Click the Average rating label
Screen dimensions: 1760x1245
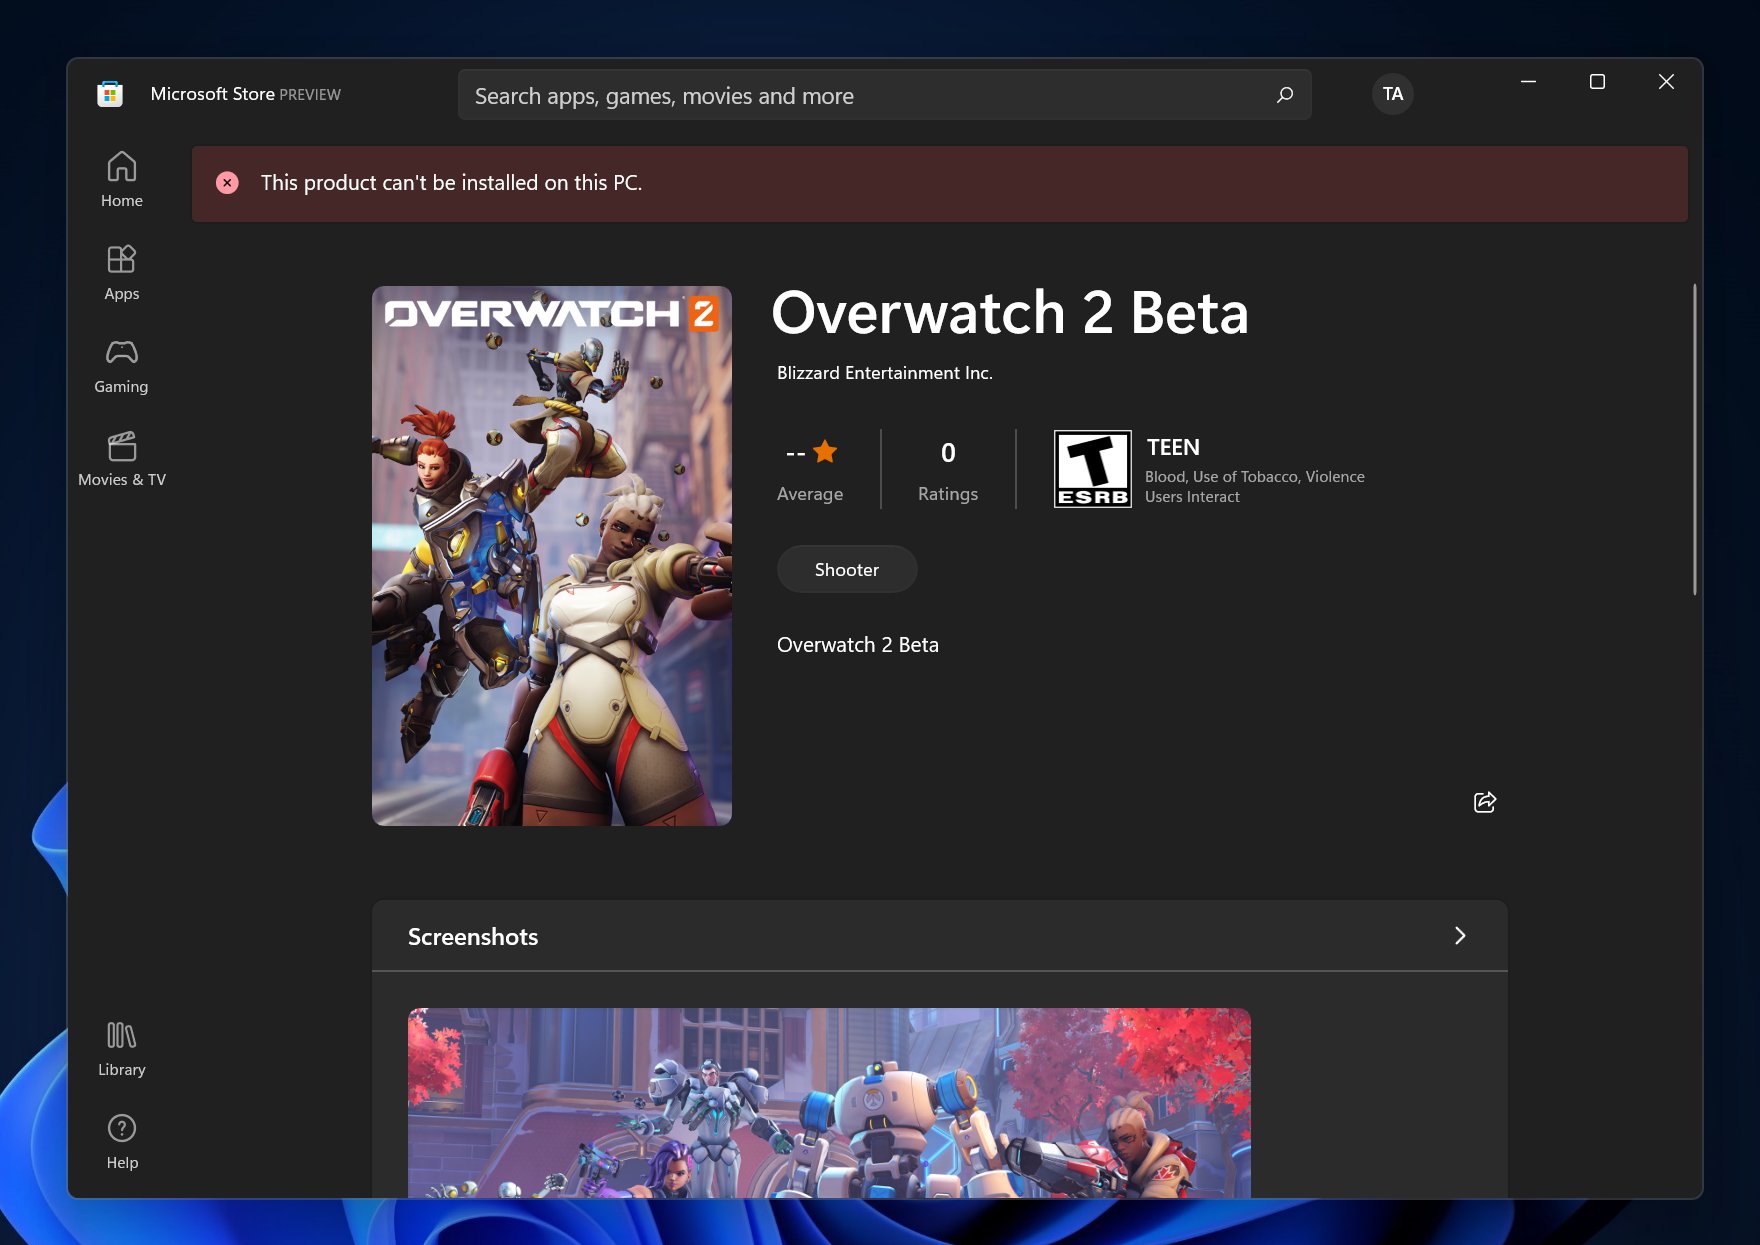click(x=810, y=494)
